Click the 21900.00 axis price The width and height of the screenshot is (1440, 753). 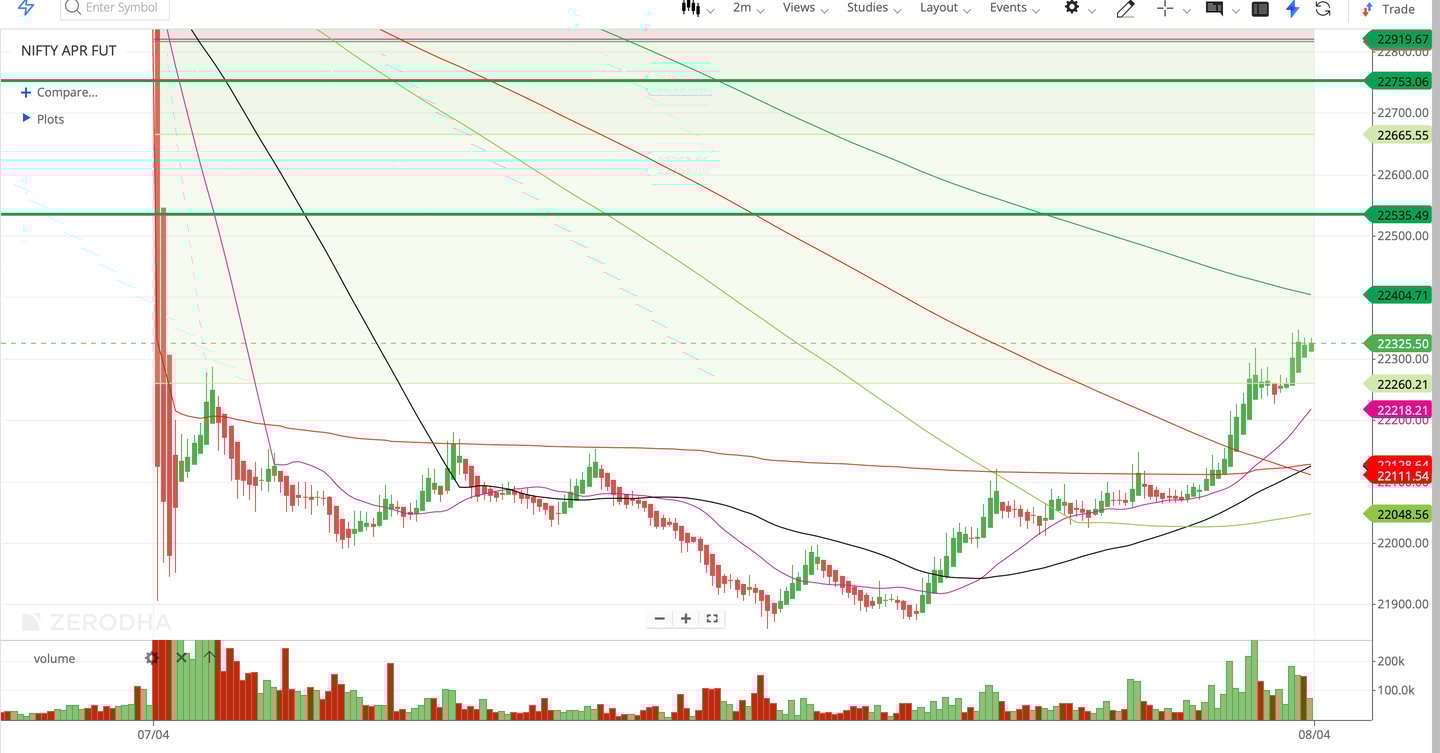coord(1402,604)
